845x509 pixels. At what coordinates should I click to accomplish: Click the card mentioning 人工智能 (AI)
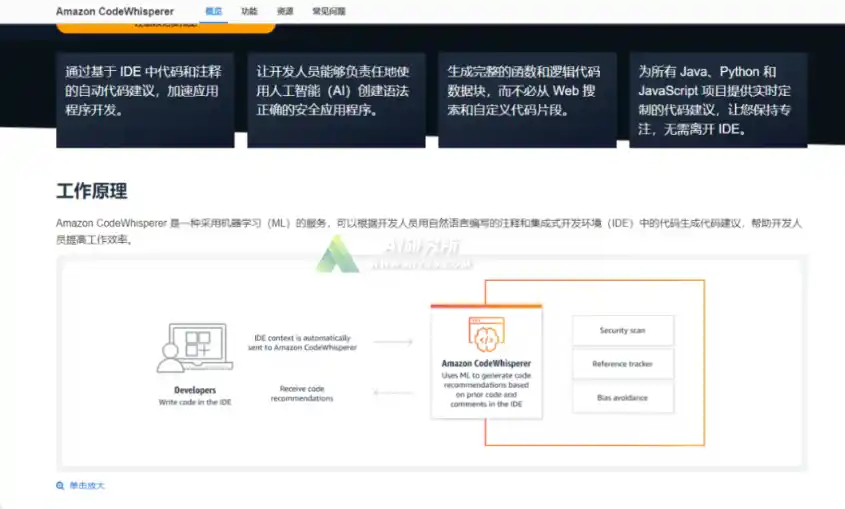pyautogui.click(x=336, y=100)
